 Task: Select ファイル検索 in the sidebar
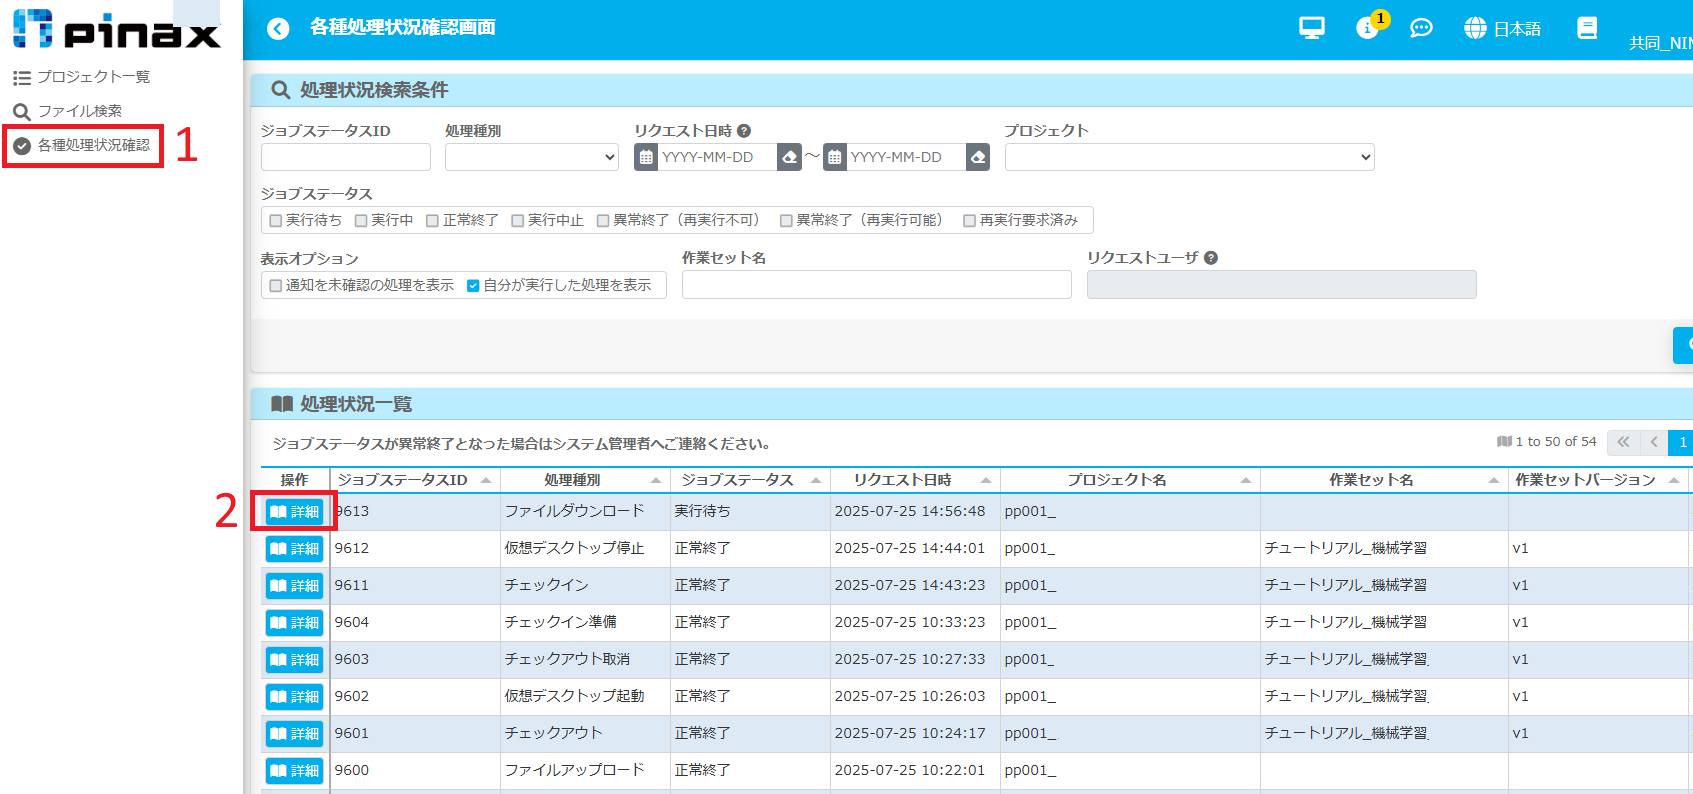tap(68, 111)
